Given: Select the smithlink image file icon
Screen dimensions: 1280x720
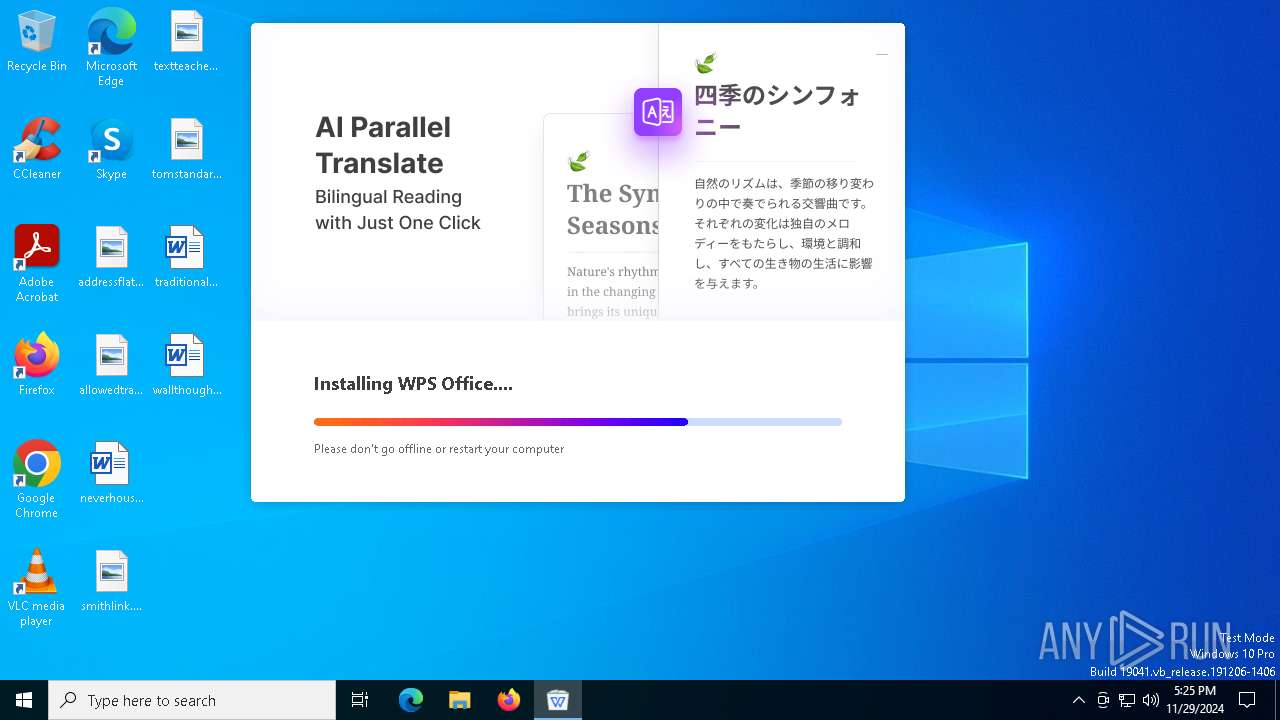Looking at the screenshot, I should coord(111,581).
